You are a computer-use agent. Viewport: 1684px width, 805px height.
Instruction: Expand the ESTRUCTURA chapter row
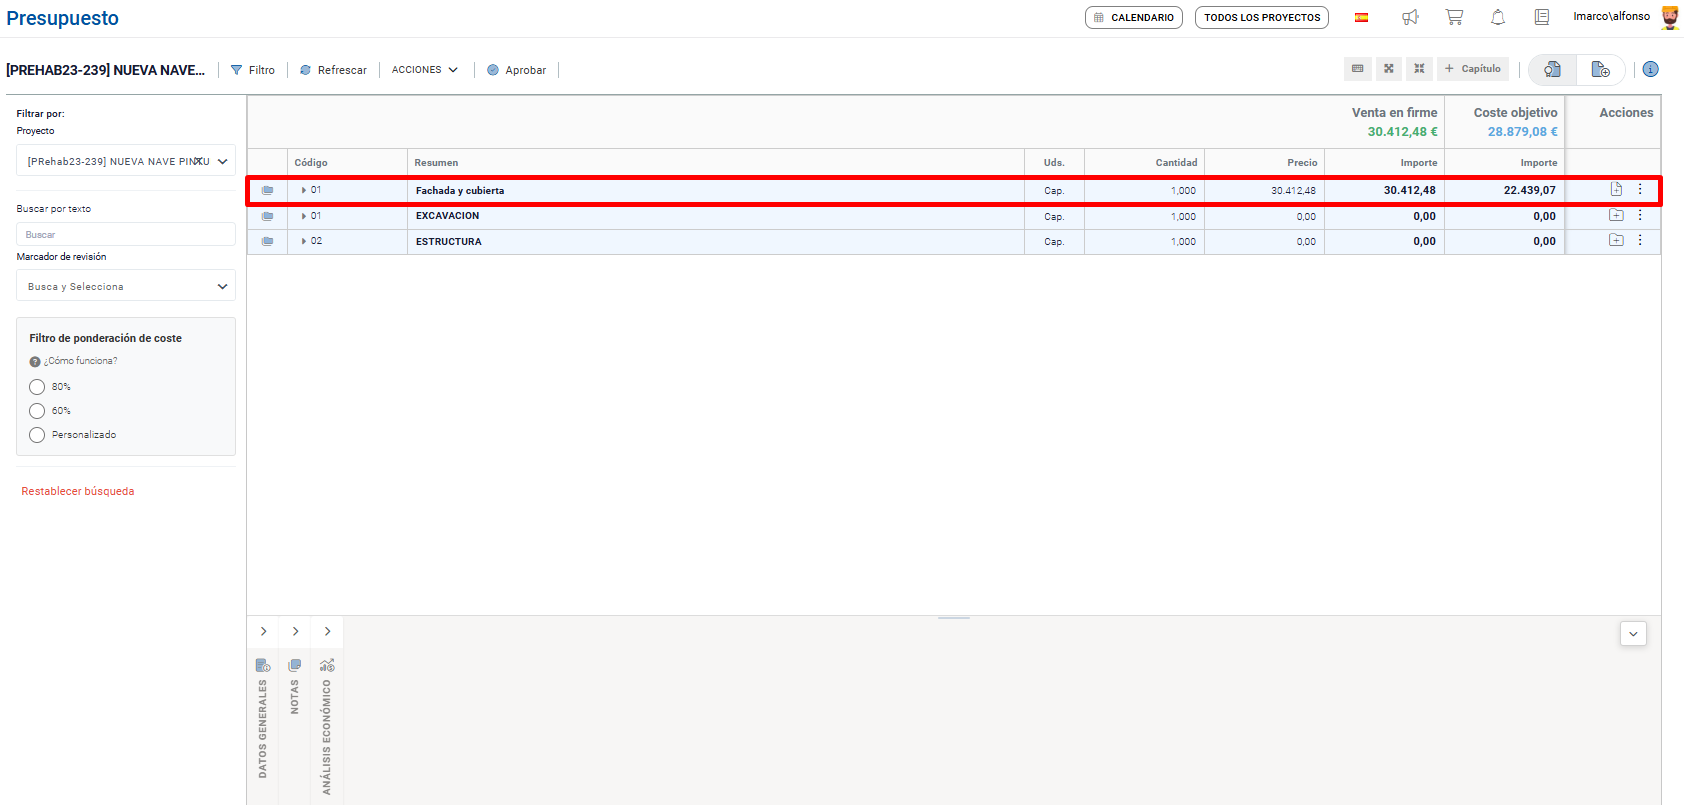[x=304, y=242]
